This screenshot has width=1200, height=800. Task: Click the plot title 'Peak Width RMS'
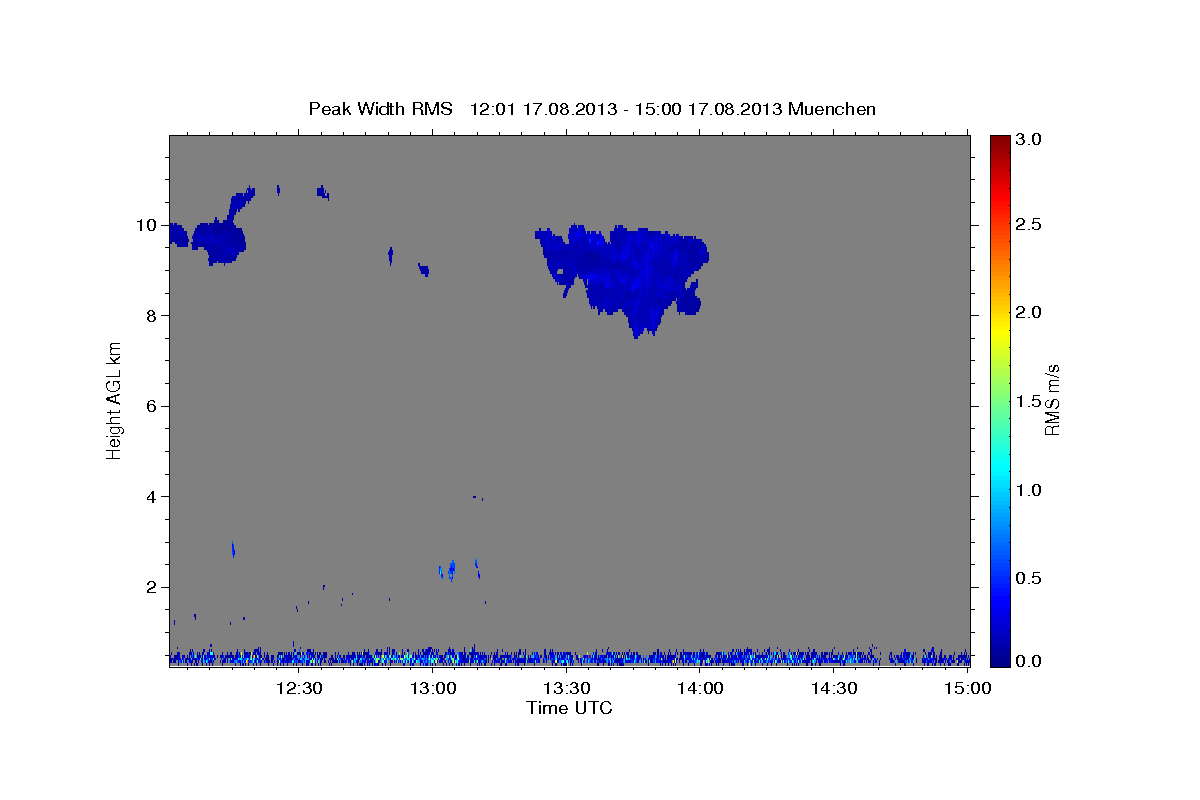click(380, 108)
